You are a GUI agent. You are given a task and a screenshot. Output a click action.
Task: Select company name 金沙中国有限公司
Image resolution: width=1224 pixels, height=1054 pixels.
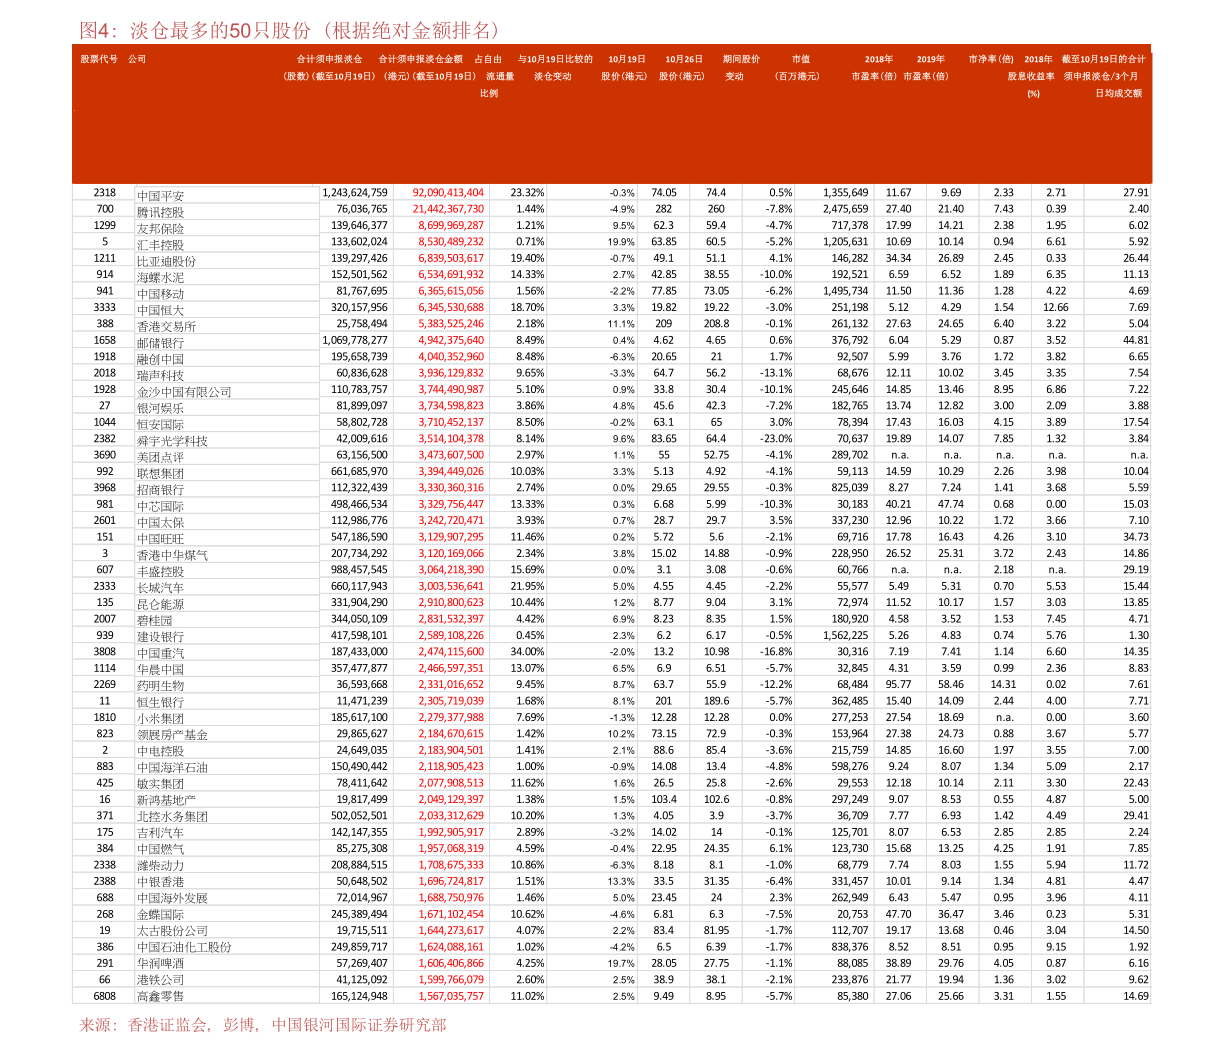(x=185, y=392)
